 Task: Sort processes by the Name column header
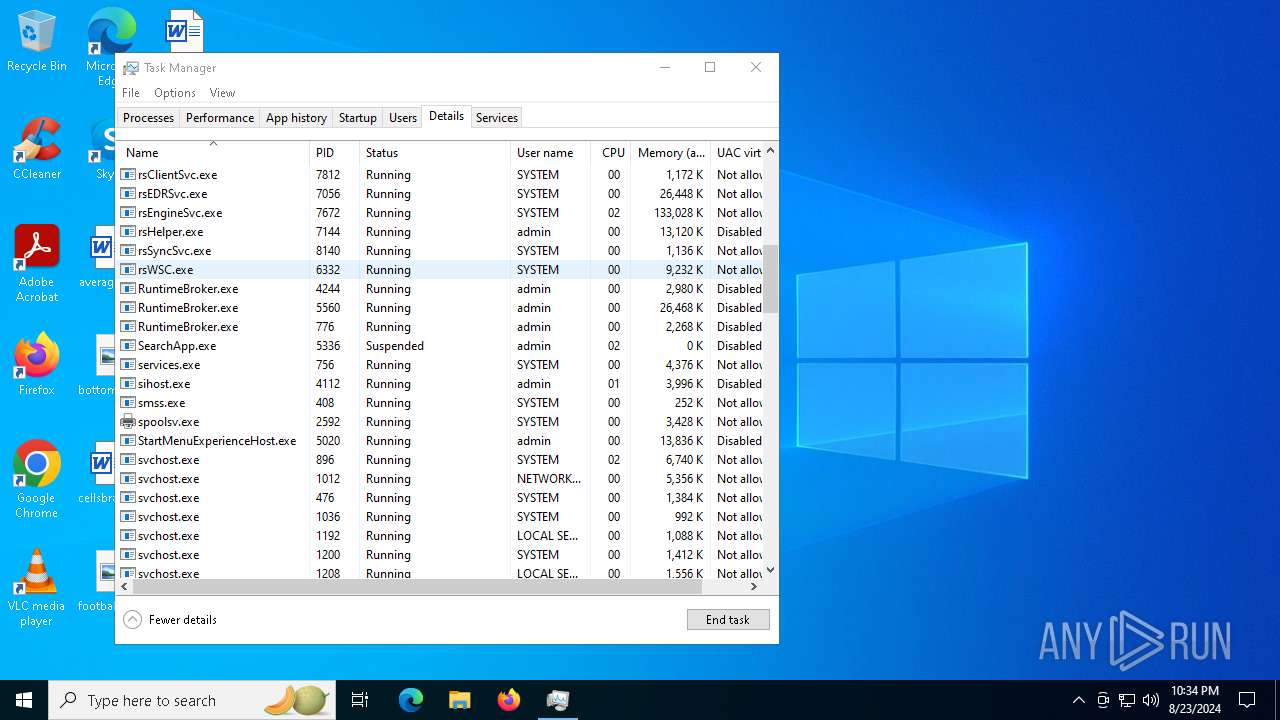212,153
